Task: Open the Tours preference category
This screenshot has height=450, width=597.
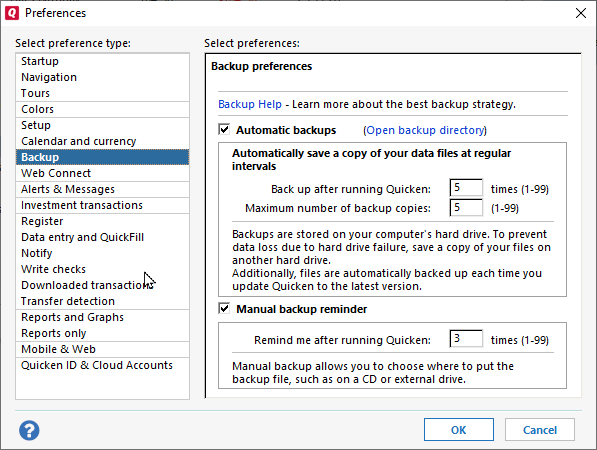Action: pyautogui.click(x=102, y=93)
